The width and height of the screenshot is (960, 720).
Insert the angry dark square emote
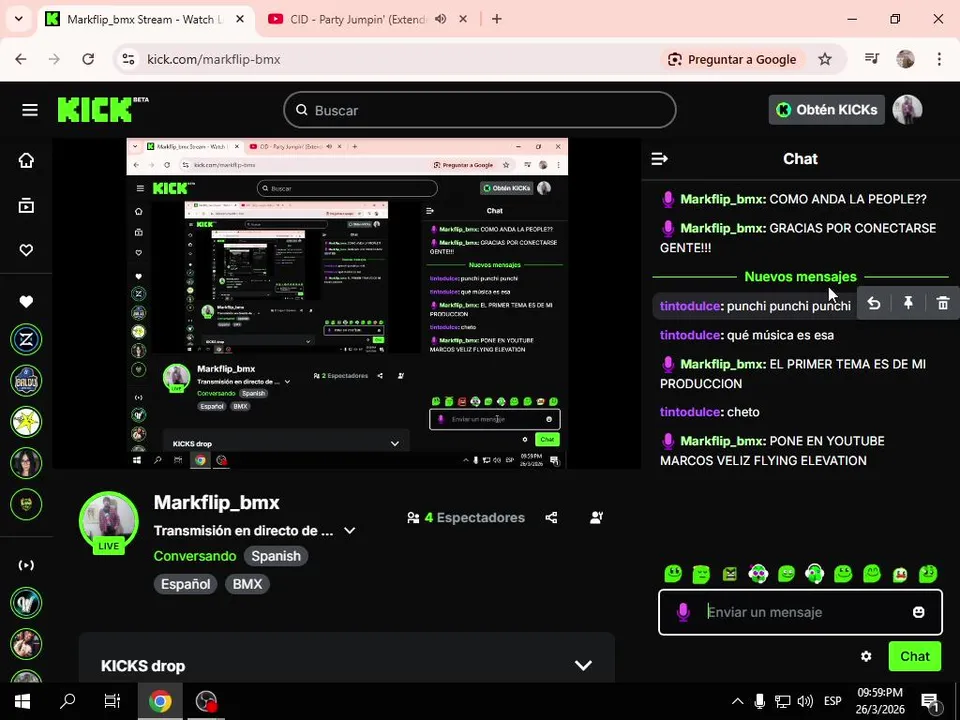tap(730, 574)
